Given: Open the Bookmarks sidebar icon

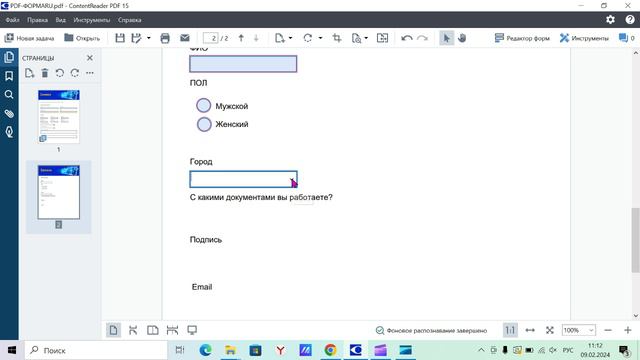Looking at the screenshot, I should point(9,76).
